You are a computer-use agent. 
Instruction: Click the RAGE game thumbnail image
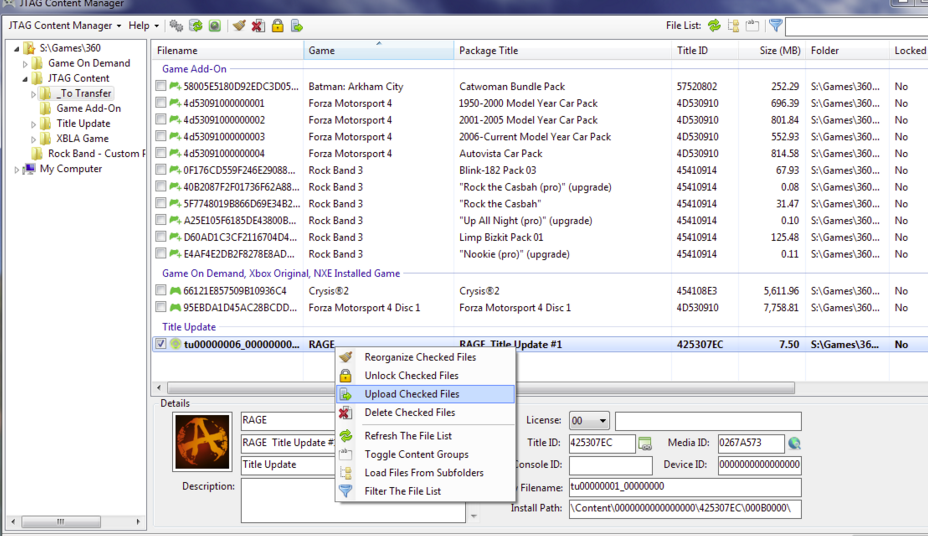(204, 442)
